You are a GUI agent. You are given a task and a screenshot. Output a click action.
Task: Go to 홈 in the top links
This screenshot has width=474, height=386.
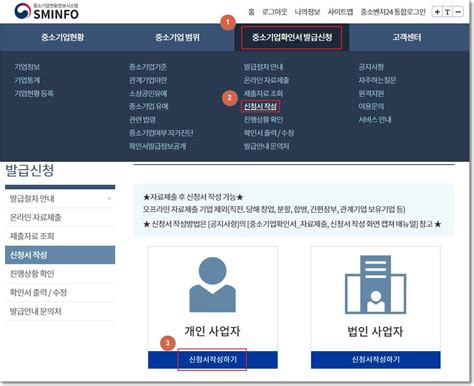pyautogui.click(x=251, y=12)
